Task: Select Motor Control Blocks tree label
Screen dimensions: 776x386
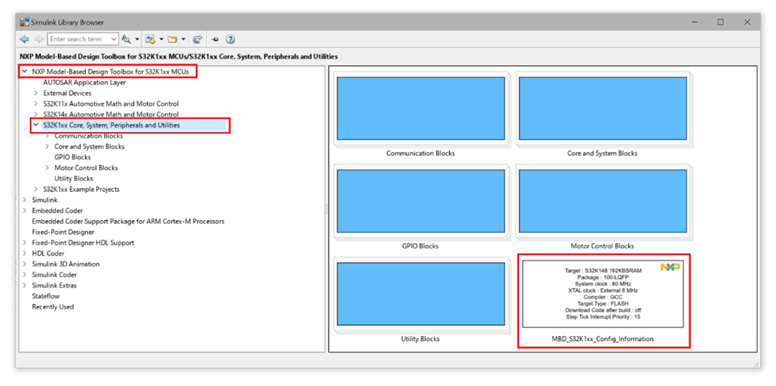Action: (x=86, y=168)
